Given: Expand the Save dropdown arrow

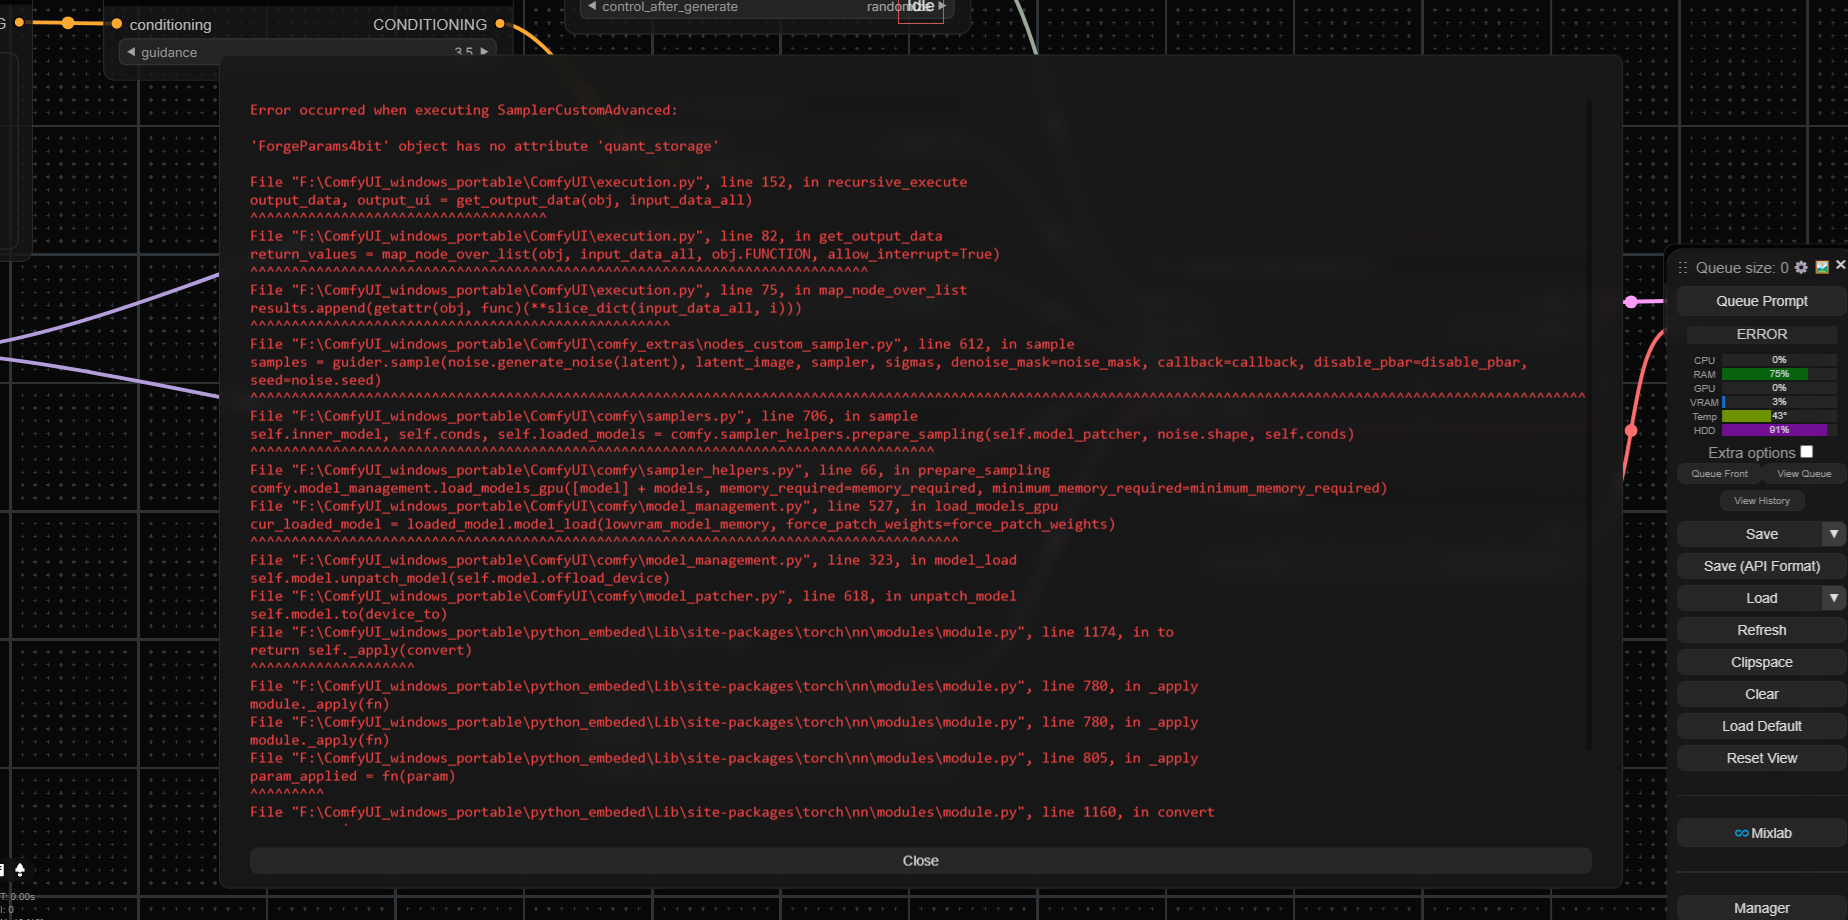Looking at the screenshot, I should point(1834,534).
